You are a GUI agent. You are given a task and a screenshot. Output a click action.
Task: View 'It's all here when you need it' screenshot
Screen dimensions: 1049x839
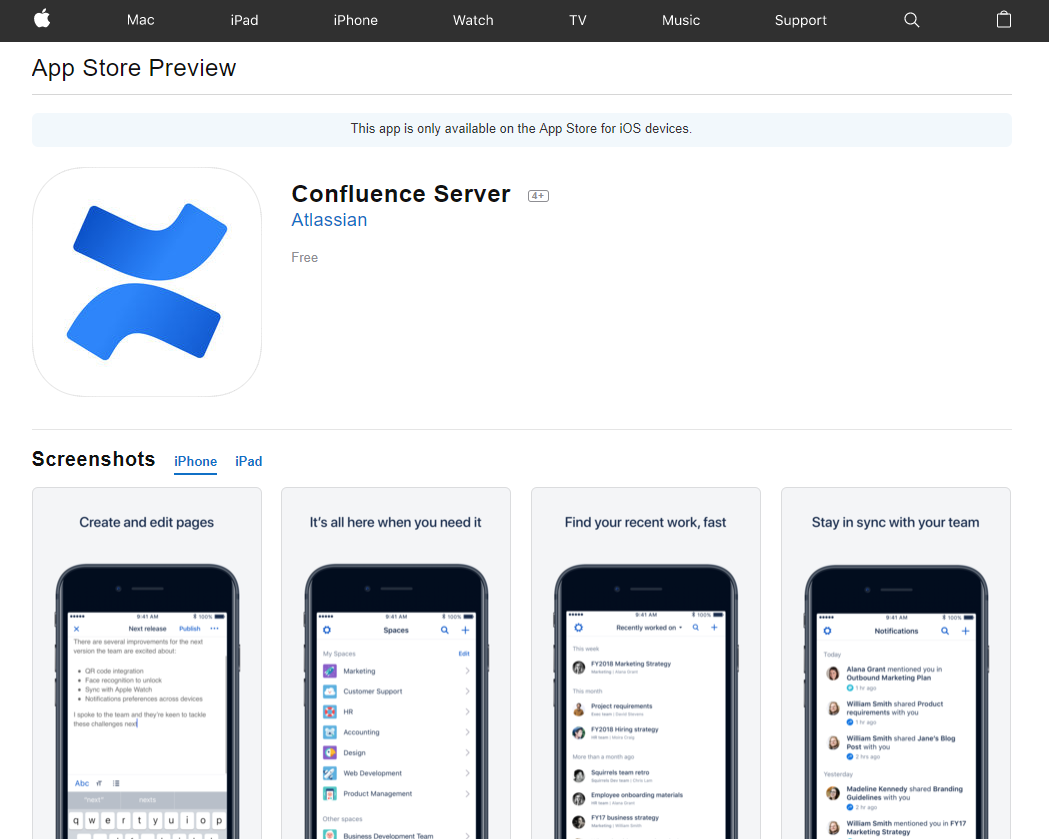[396, 663]
